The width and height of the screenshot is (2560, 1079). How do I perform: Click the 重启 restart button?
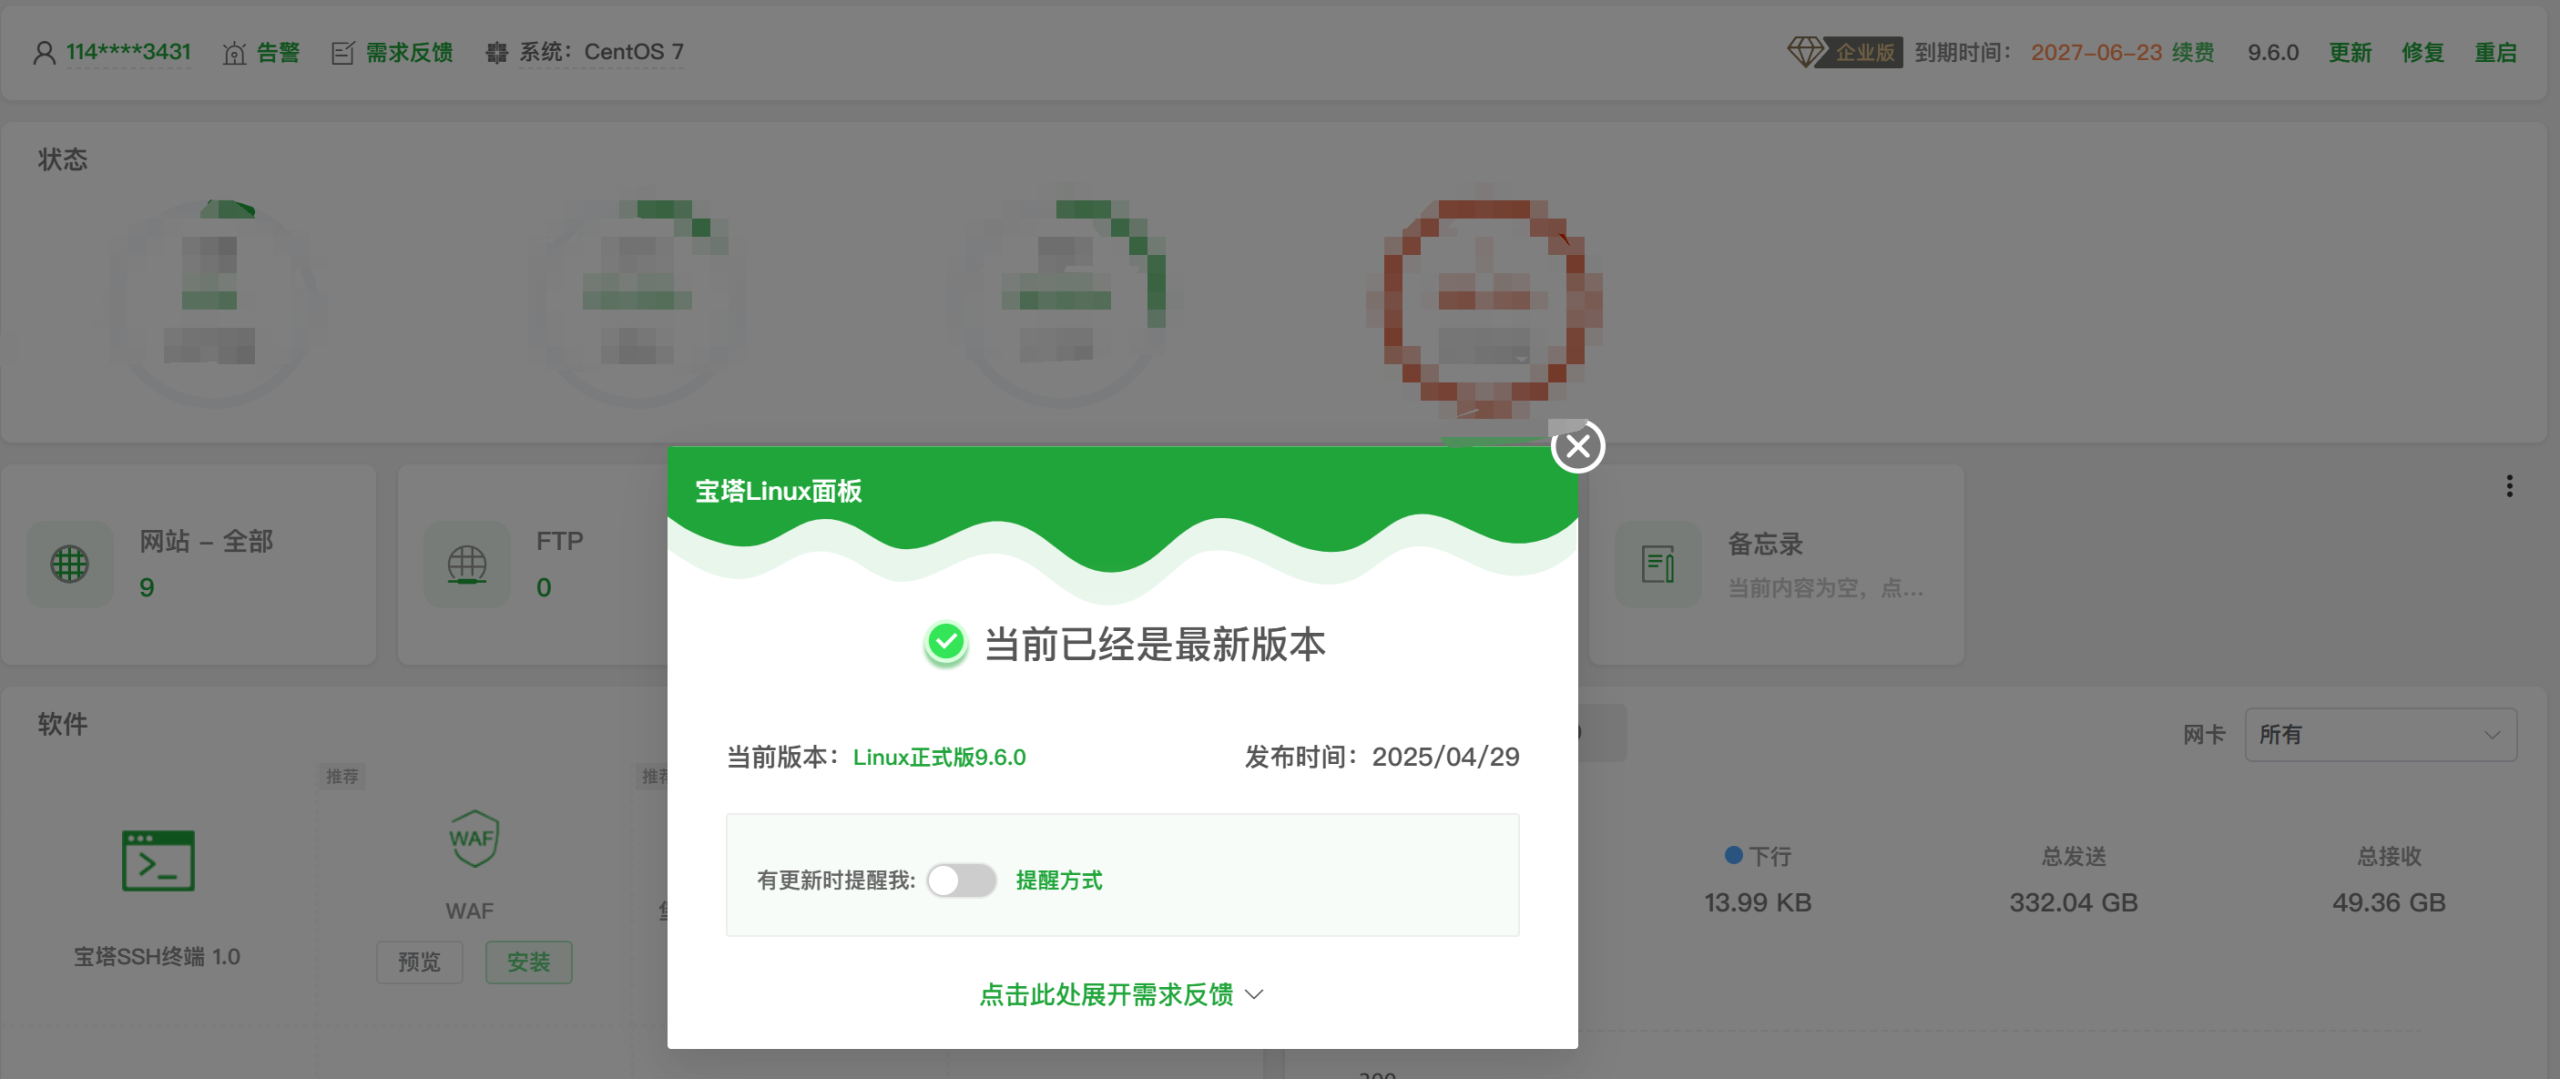coord(2496,52)
